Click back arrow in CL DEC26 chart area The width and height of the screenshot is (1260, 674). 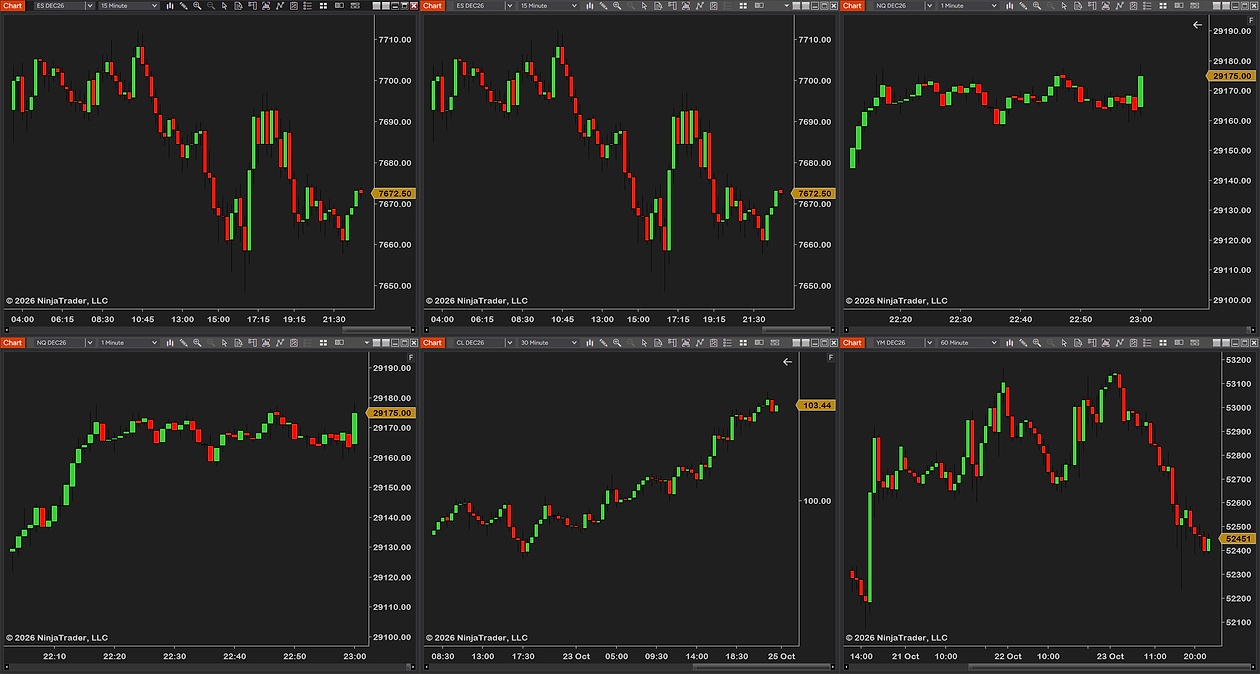[x=787, y=362]
